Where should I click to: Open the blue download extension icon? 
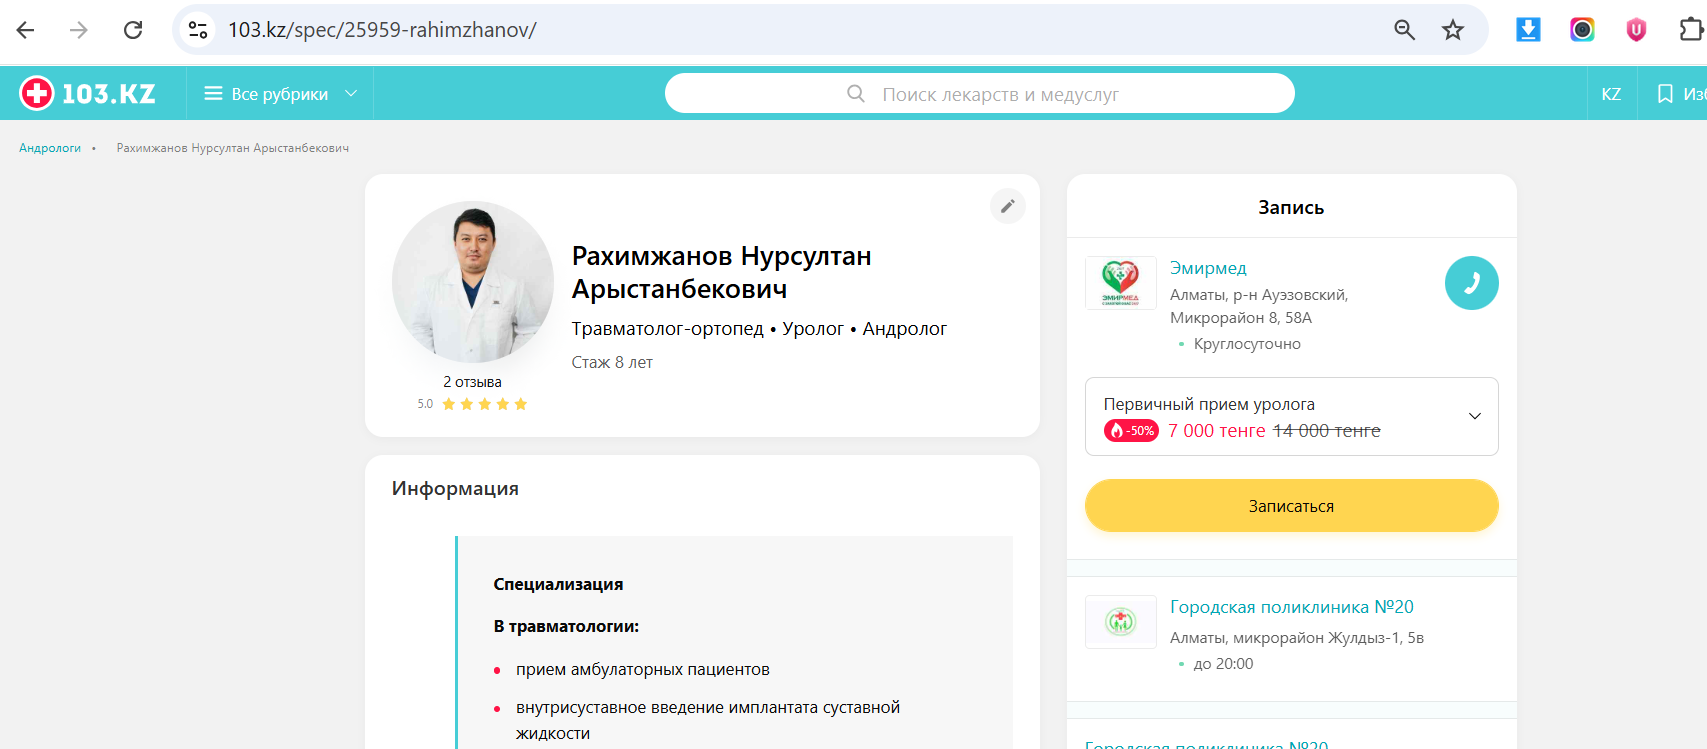[x=1528, y=30]
